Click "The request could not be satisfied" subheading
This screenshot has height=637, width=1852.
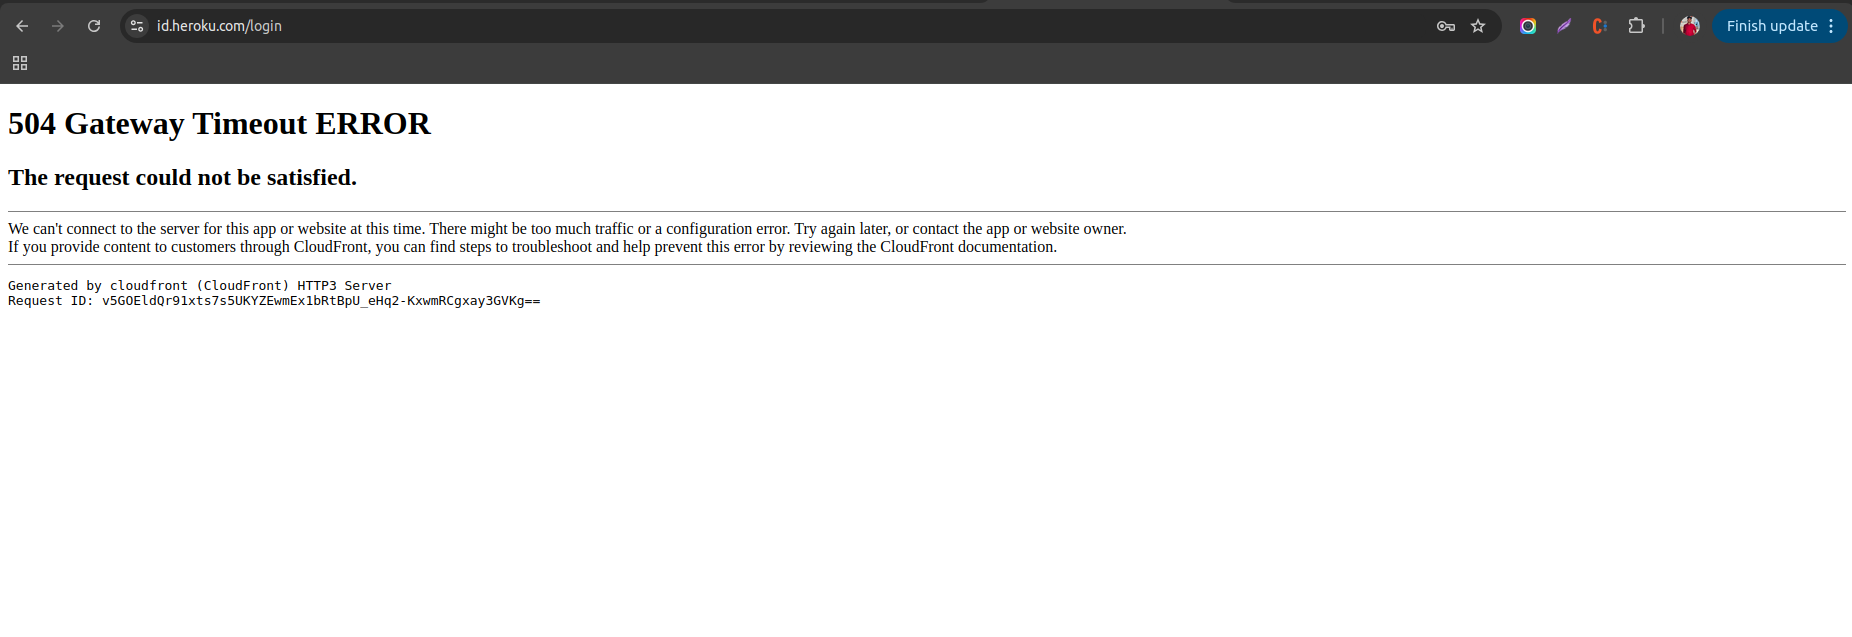(x=182, y=178)
